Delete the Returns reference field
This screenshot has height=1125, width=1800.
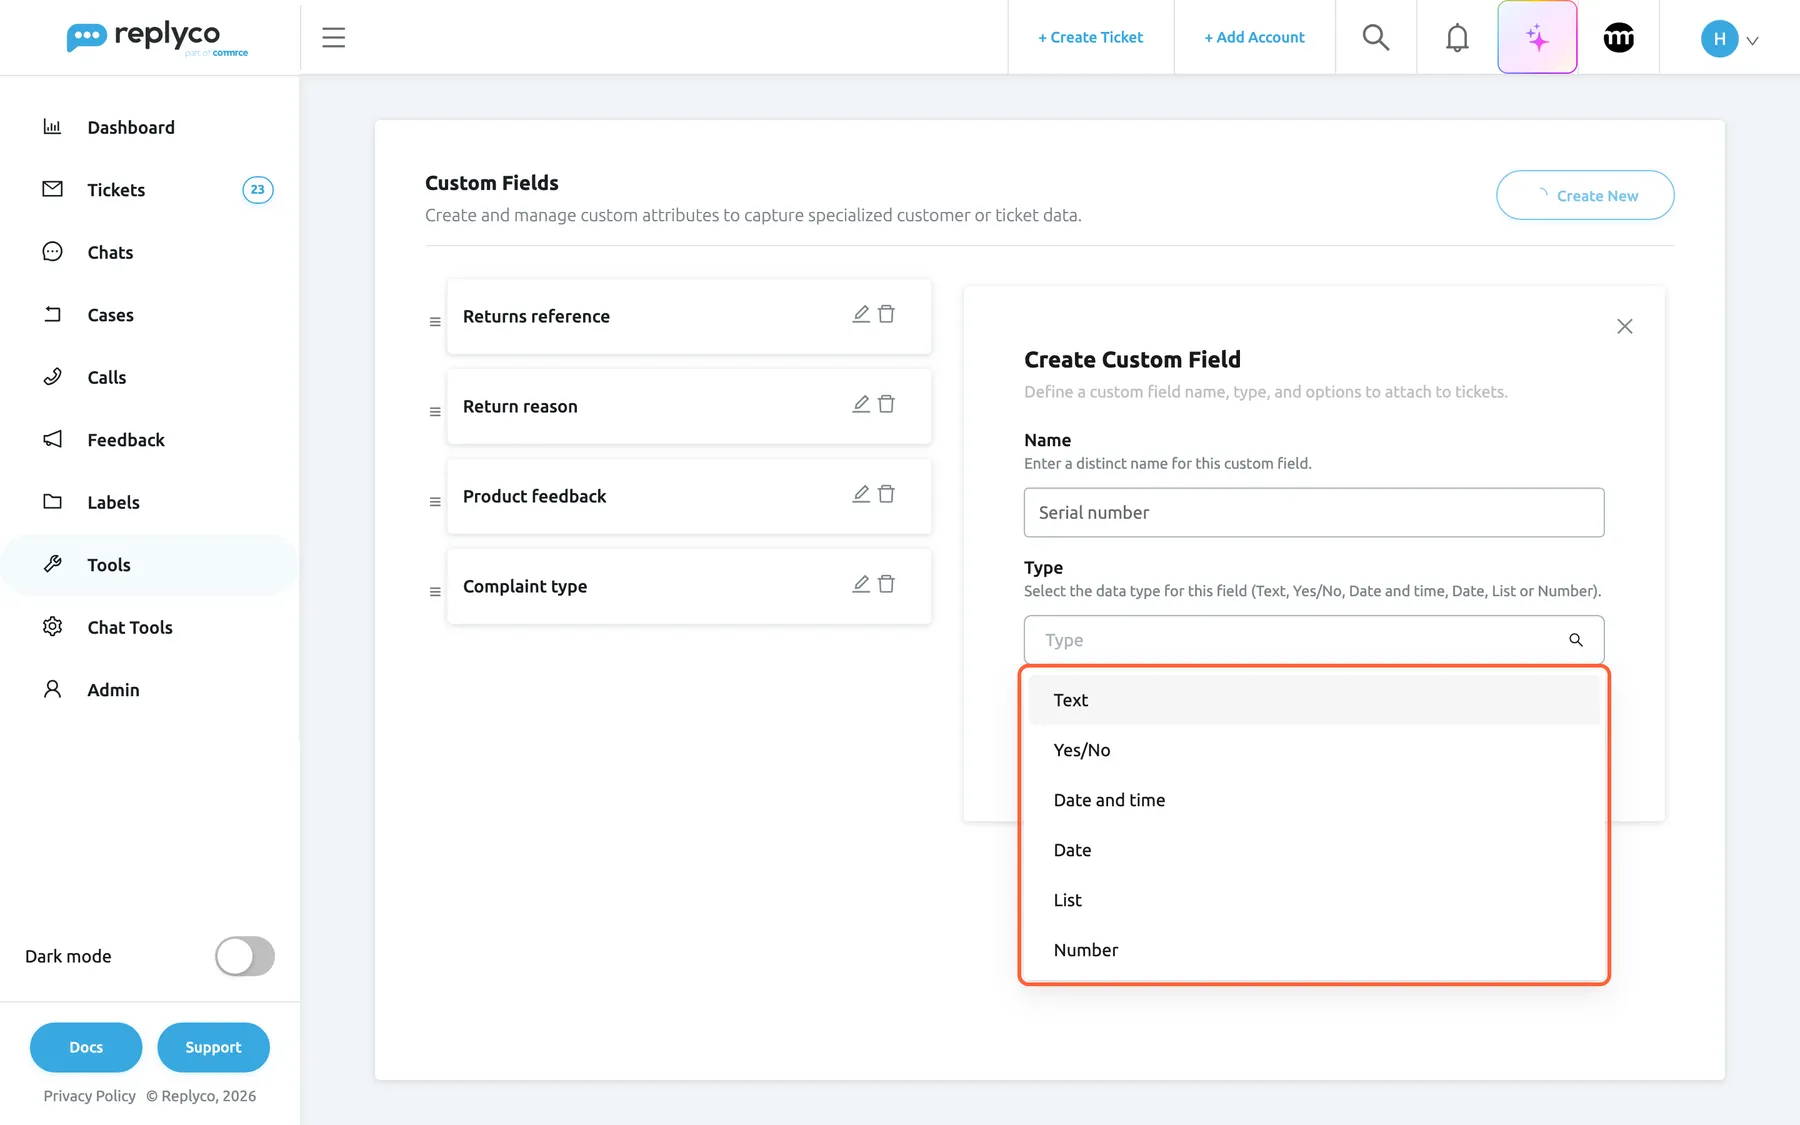(x=886, y=314)
